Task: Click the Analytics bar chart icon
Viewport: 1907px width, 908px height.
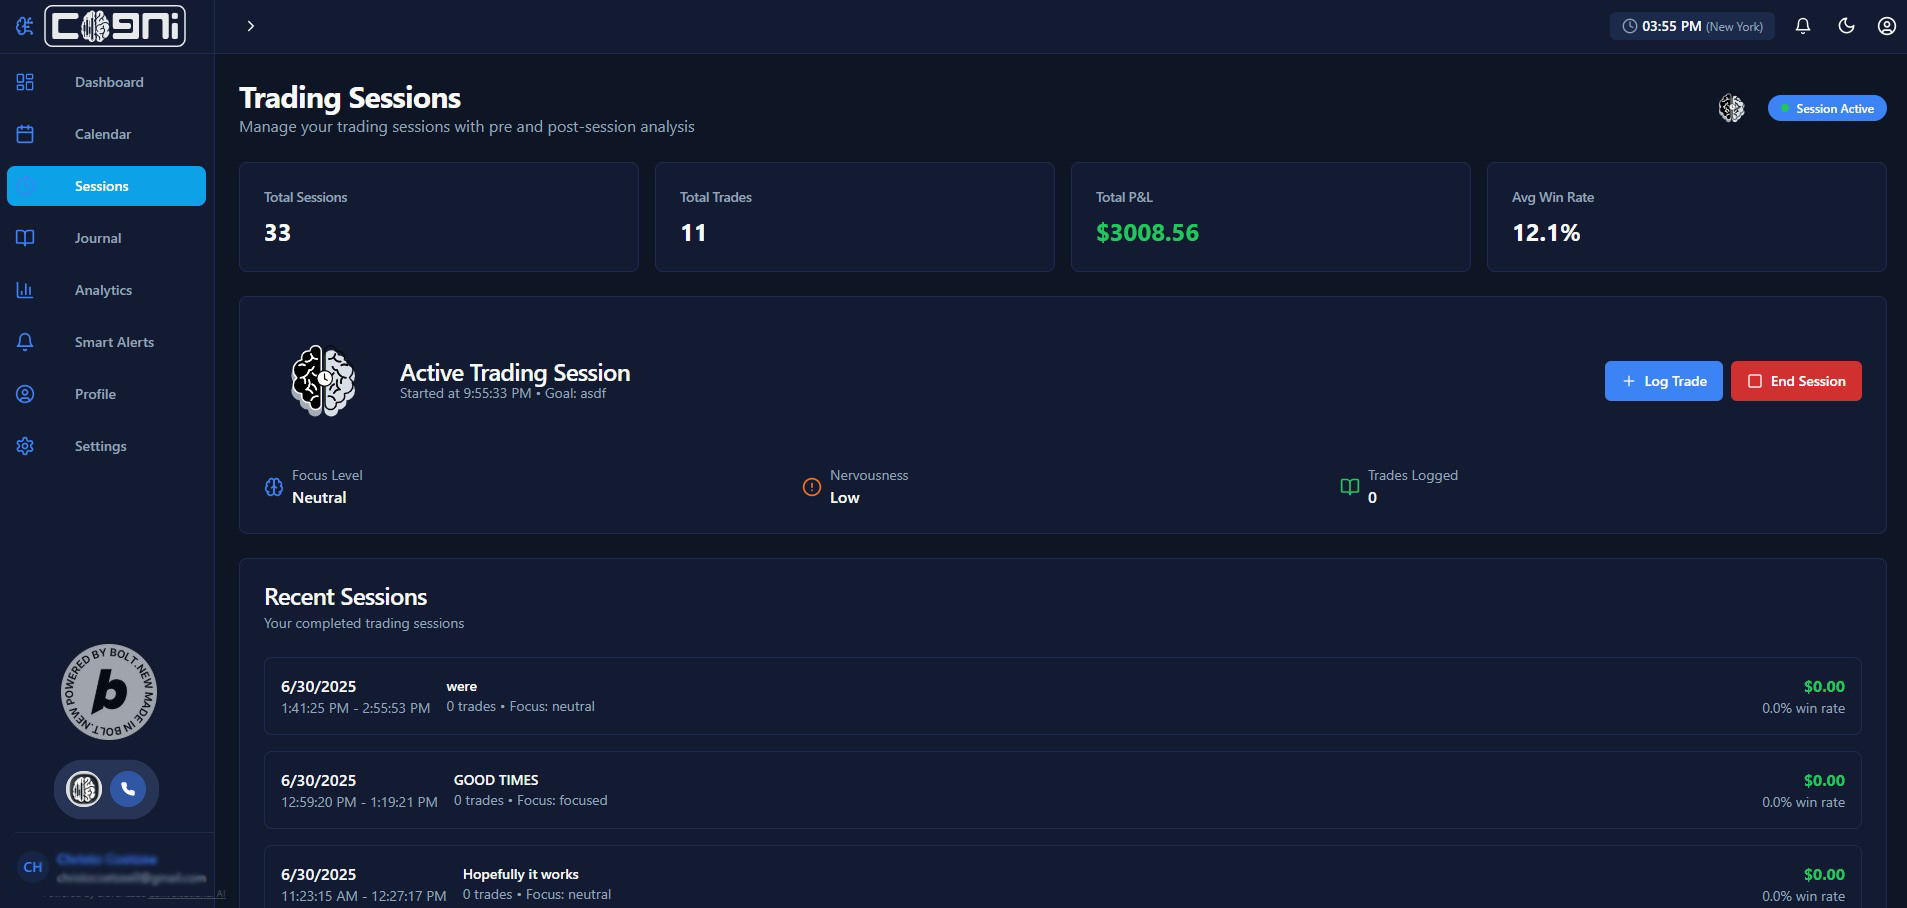Action: 25,290
